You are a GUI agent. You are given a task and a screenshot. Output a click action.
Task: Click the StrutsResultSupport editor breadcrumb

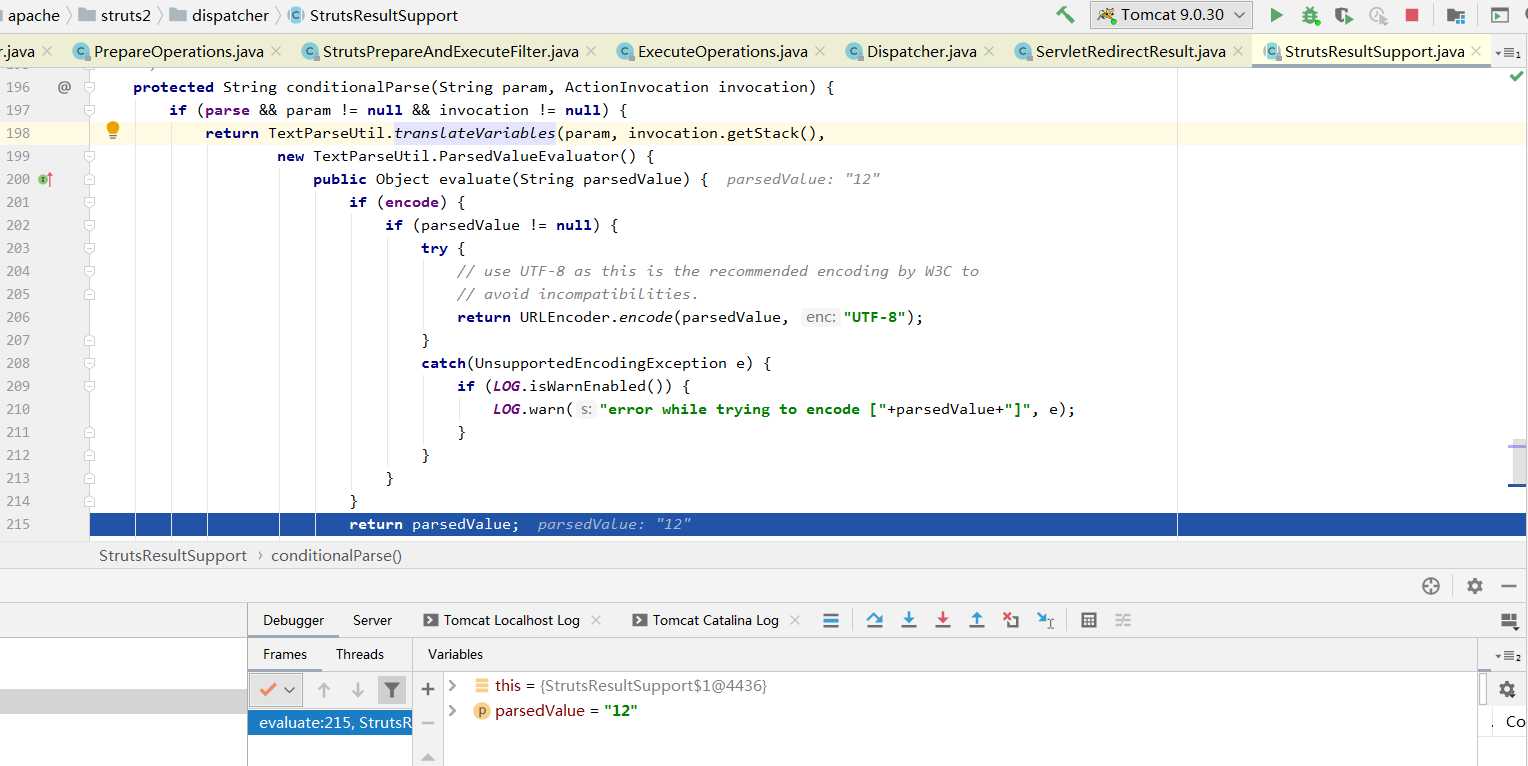coord(173,555)
